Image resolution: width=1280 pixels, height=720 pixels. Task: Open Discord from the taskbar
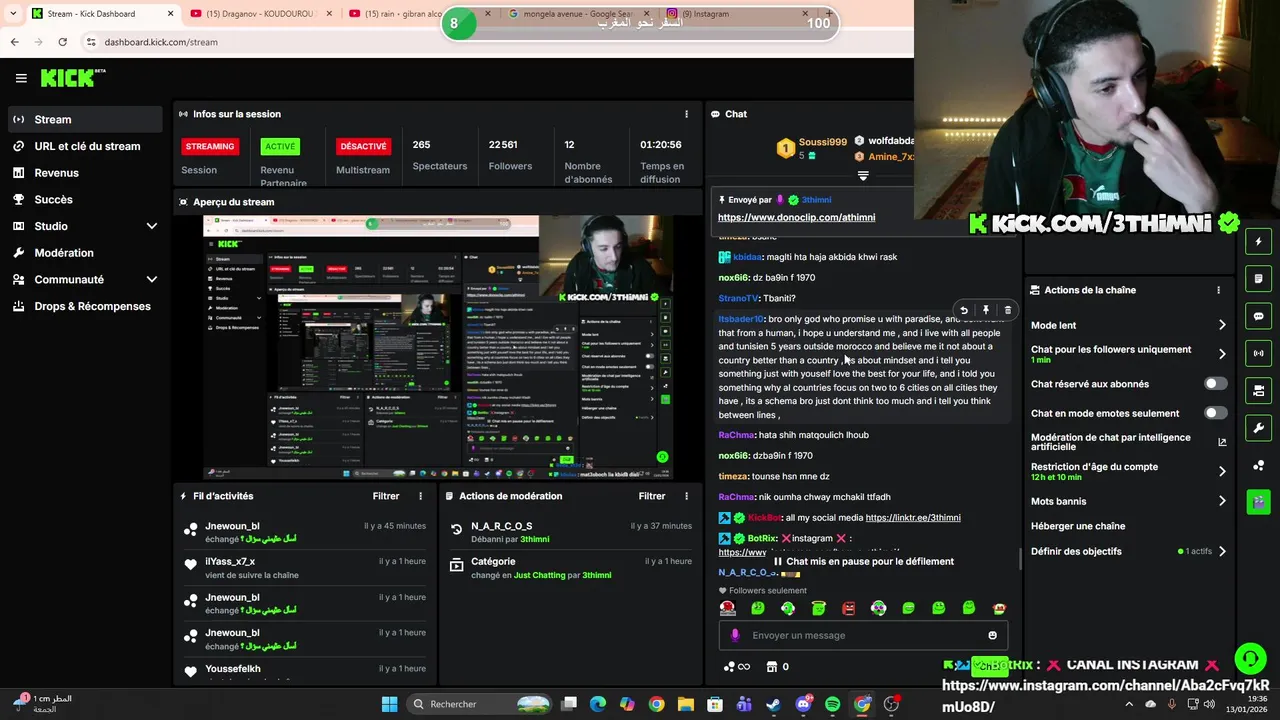coord(803,704)
